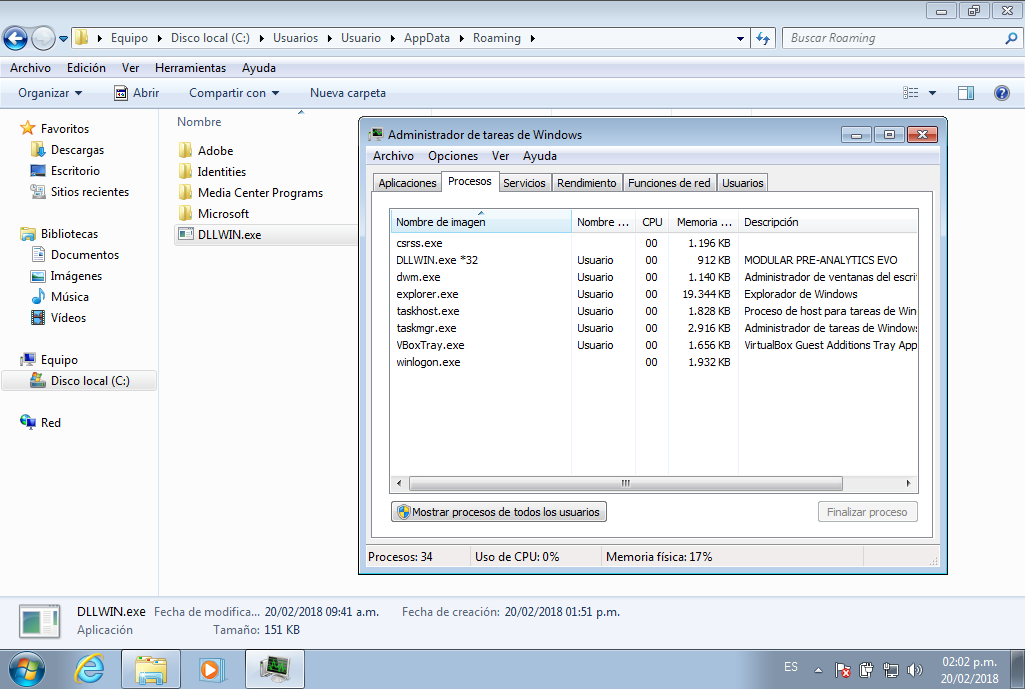Open Opciones menu in Task Manager
Screen dimensions: 1025x689
click(453, 156)
